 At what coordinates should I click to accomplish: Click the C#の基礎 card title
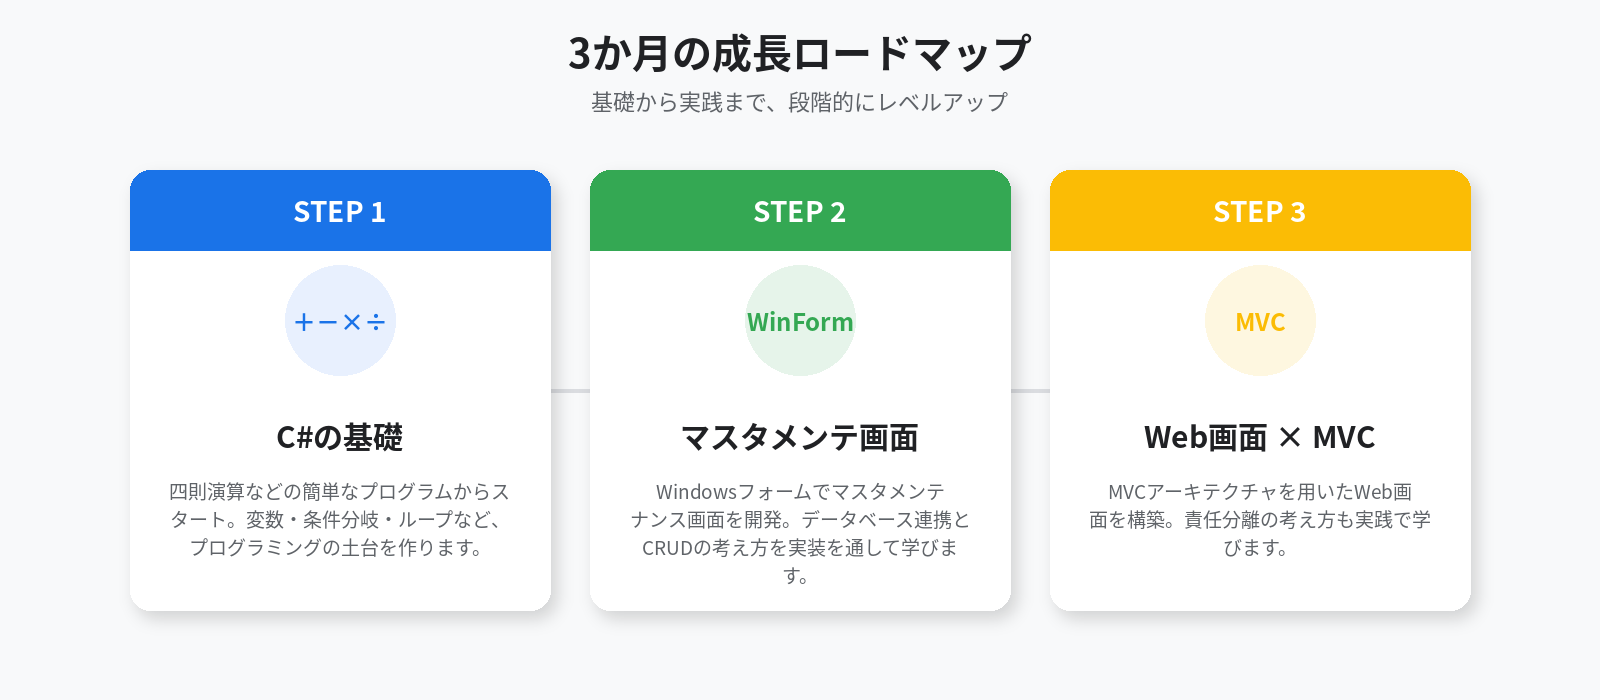click(340, 437)
